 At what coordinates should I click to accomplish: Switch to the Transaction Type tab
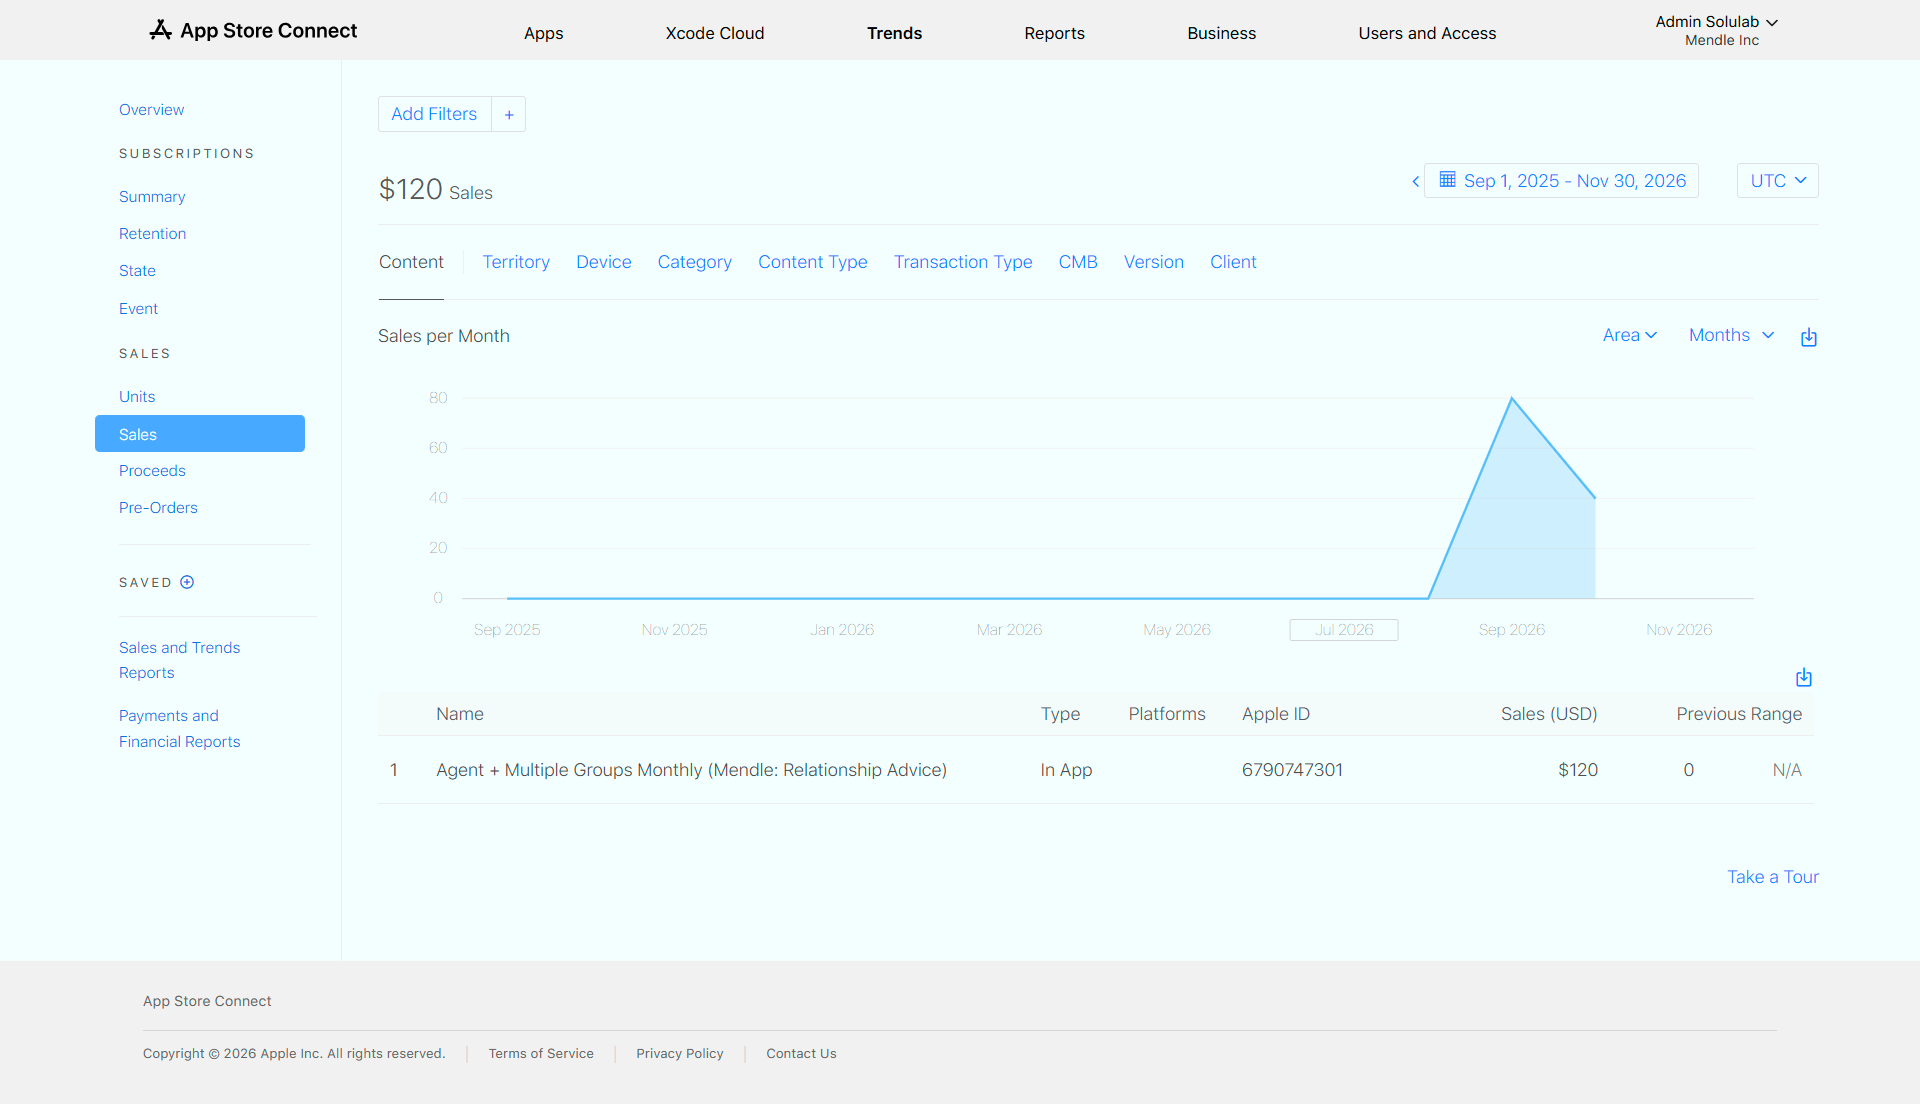click(963, 262)
